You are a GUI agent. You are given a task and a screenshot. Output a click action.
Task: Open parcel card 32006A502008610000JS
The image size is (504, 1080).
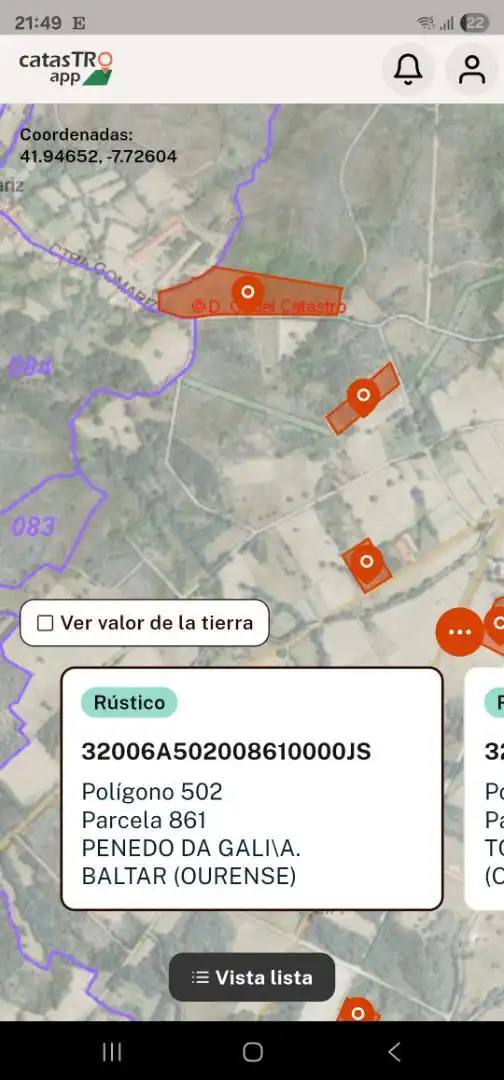click(252, 789)
